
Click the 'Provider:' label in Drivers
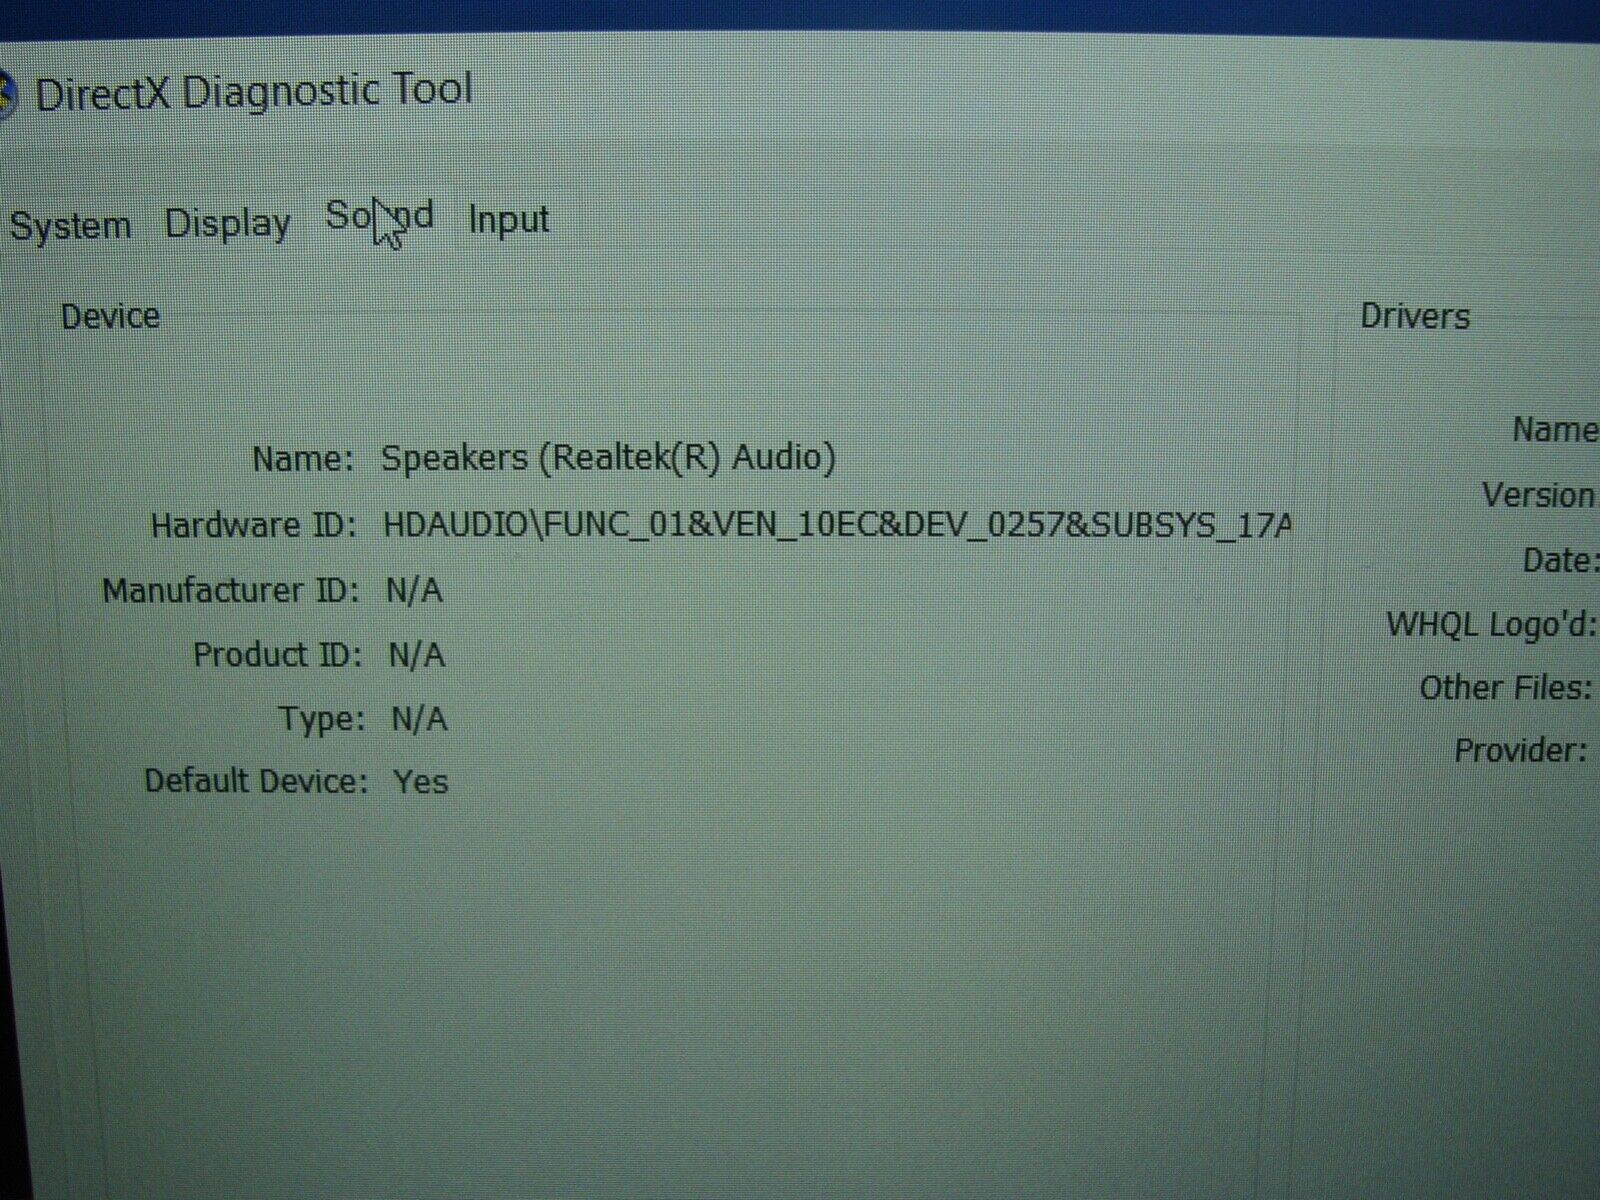coord(1521,750)
